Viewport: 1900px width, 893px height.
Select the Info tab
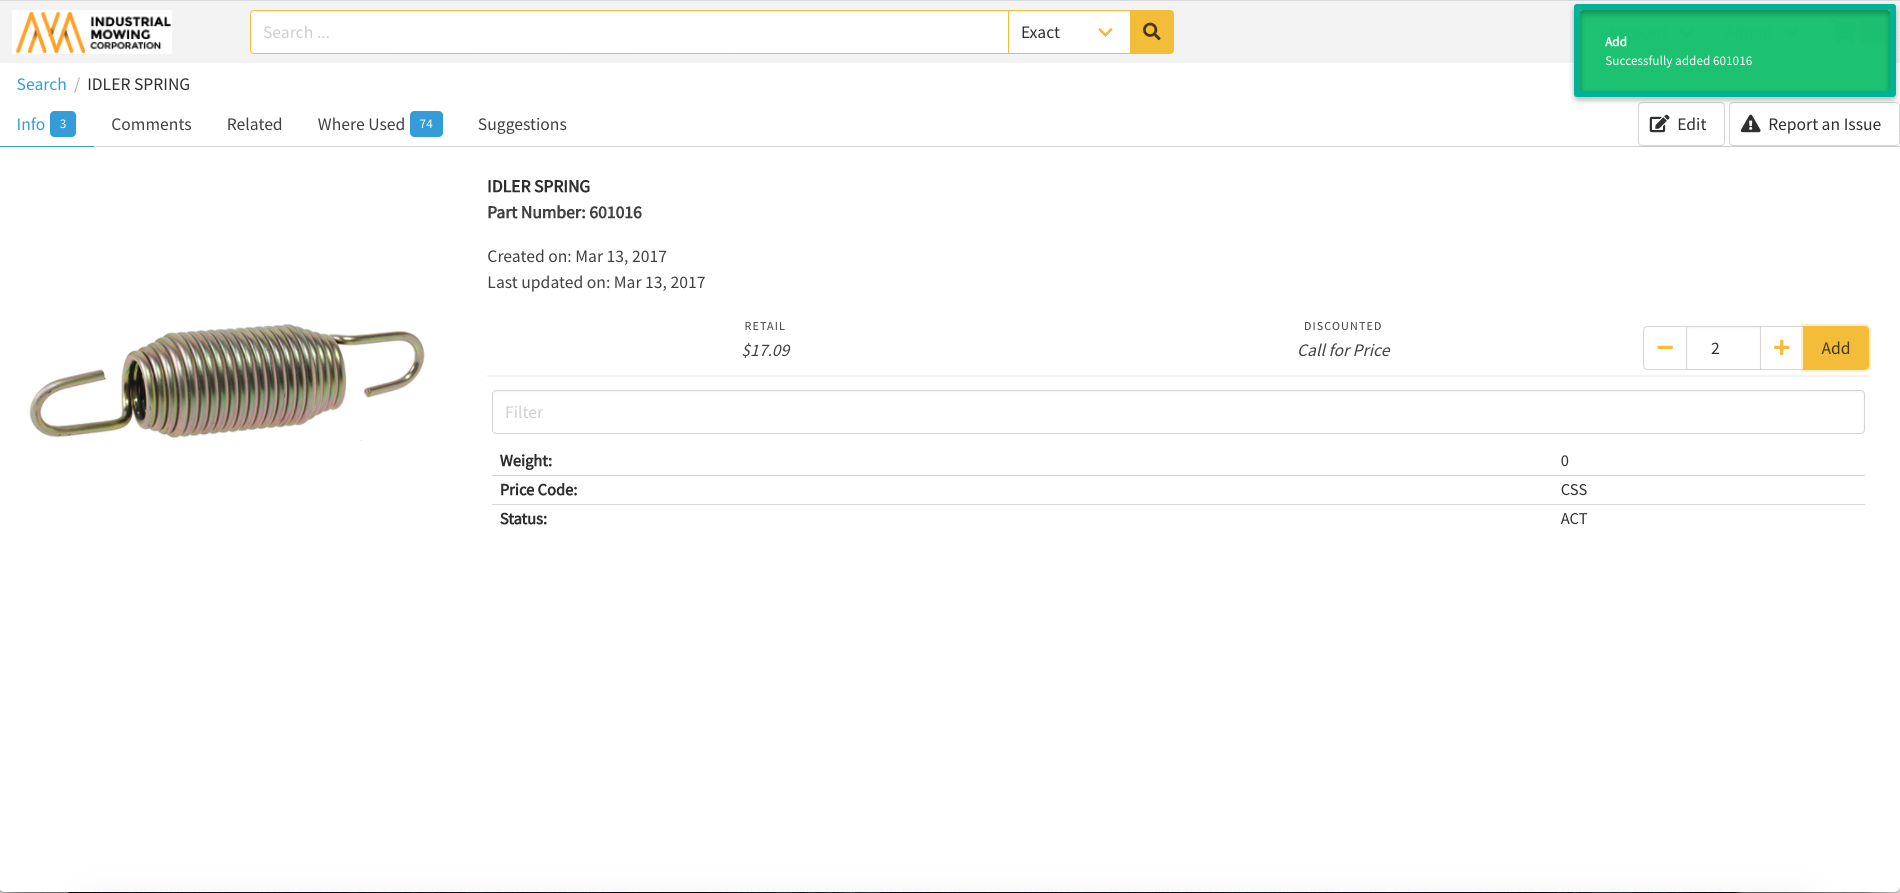[31, 124]
